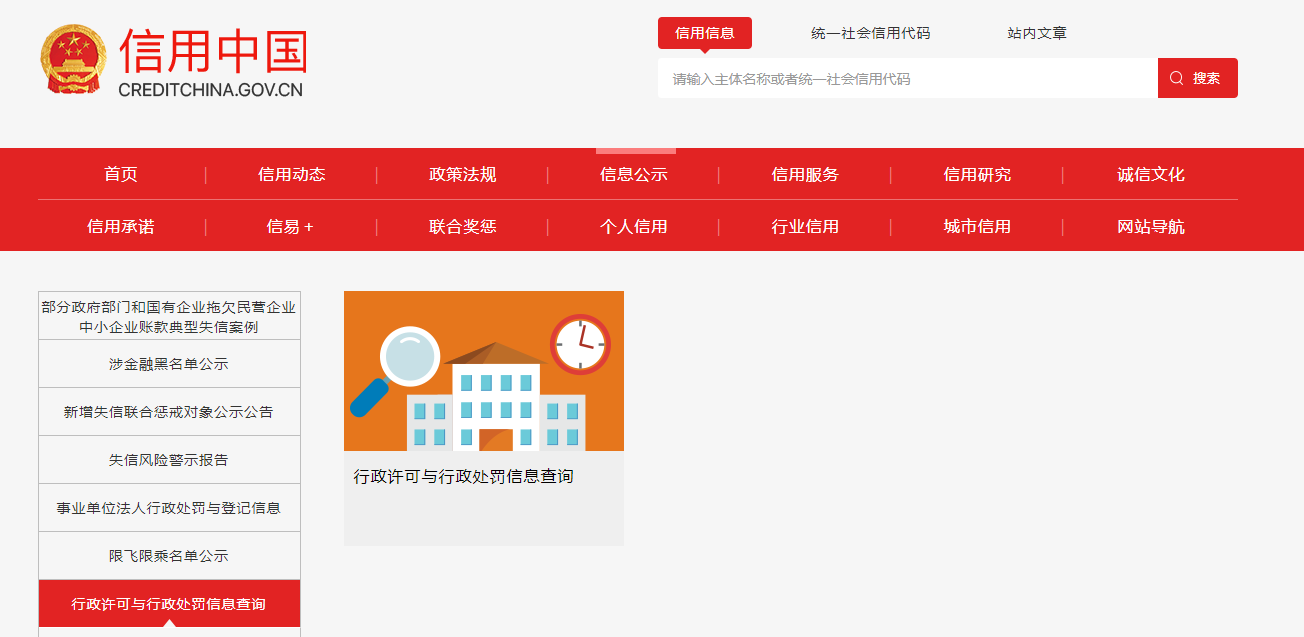
Task: Click the 信用中国 site title text
Action: (212, 50)
